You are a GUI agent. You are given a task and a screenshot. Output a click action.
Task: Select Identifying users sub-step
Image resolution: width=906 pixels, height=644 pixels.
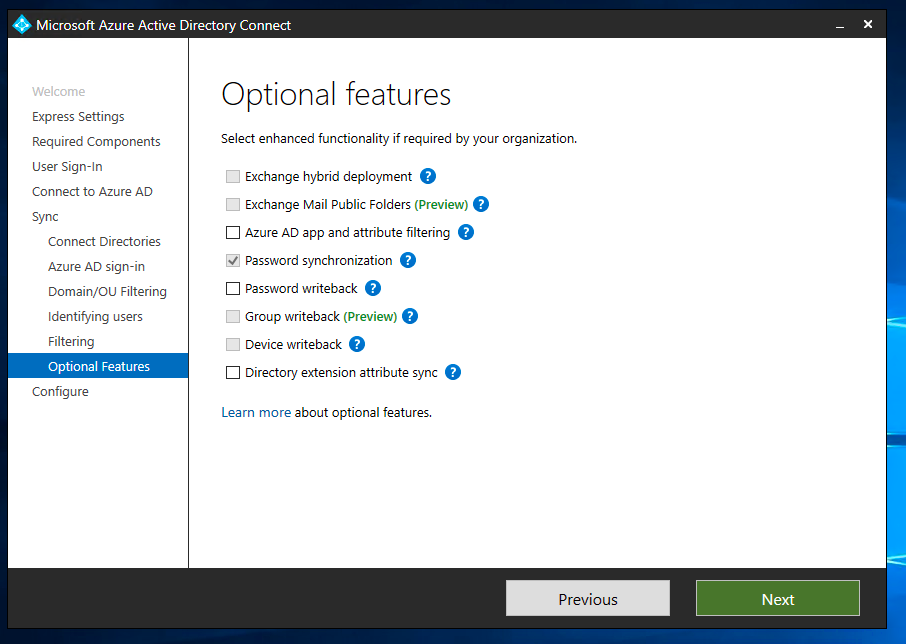point(95,317)
